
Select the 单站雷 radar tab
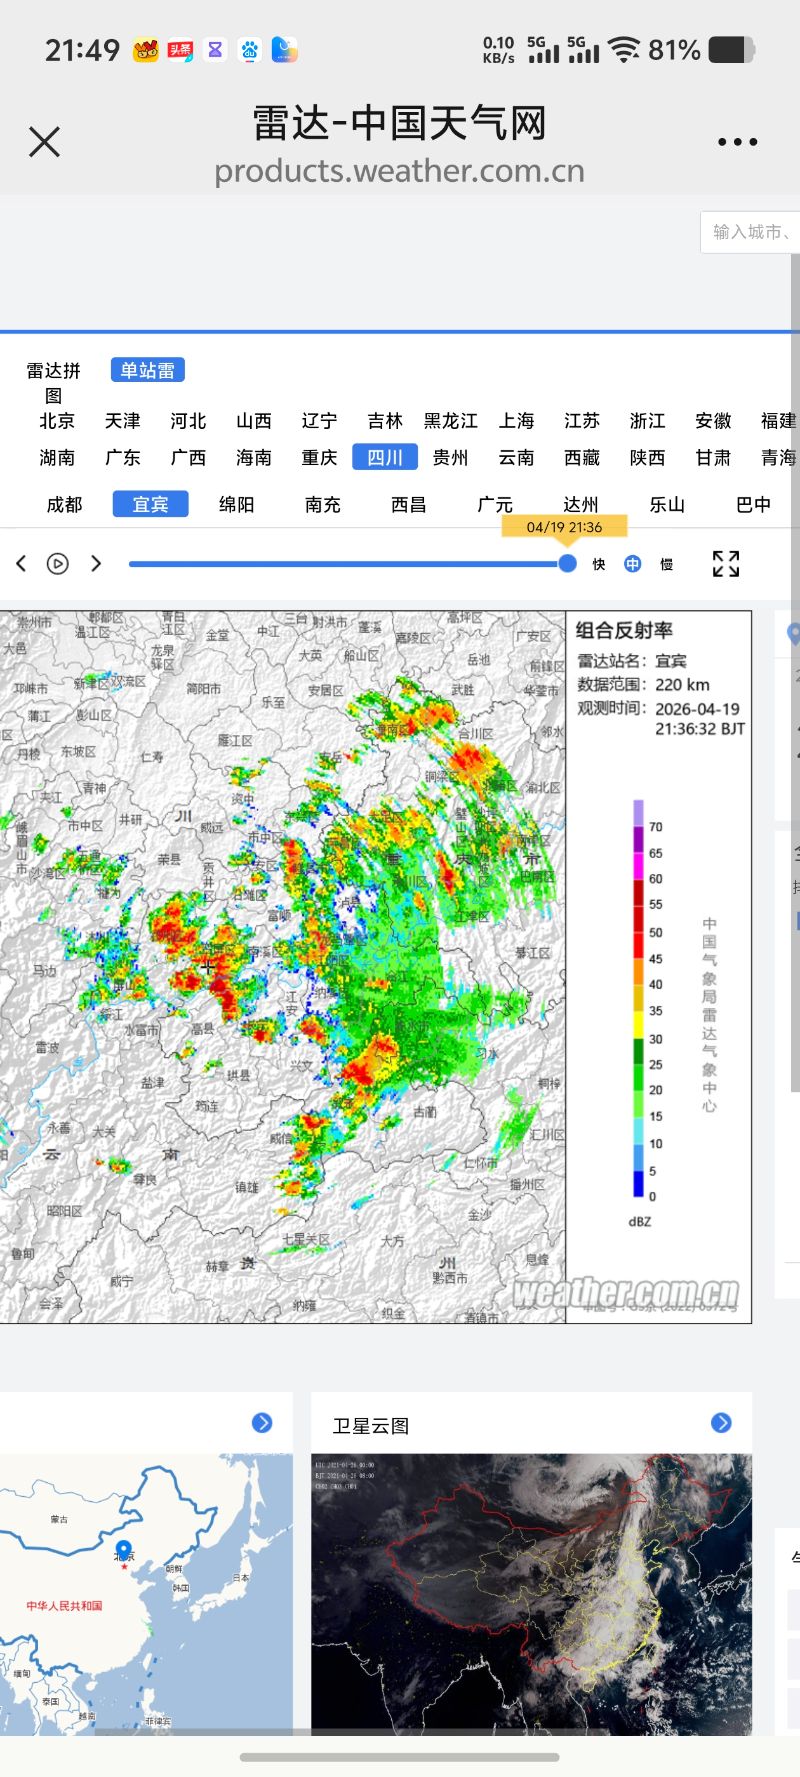[148, 370]
